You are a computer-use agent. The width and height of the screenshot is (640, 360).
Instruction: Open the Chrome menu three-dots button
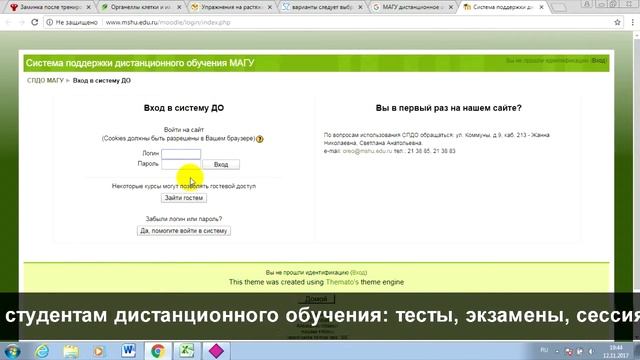[632, 22]
